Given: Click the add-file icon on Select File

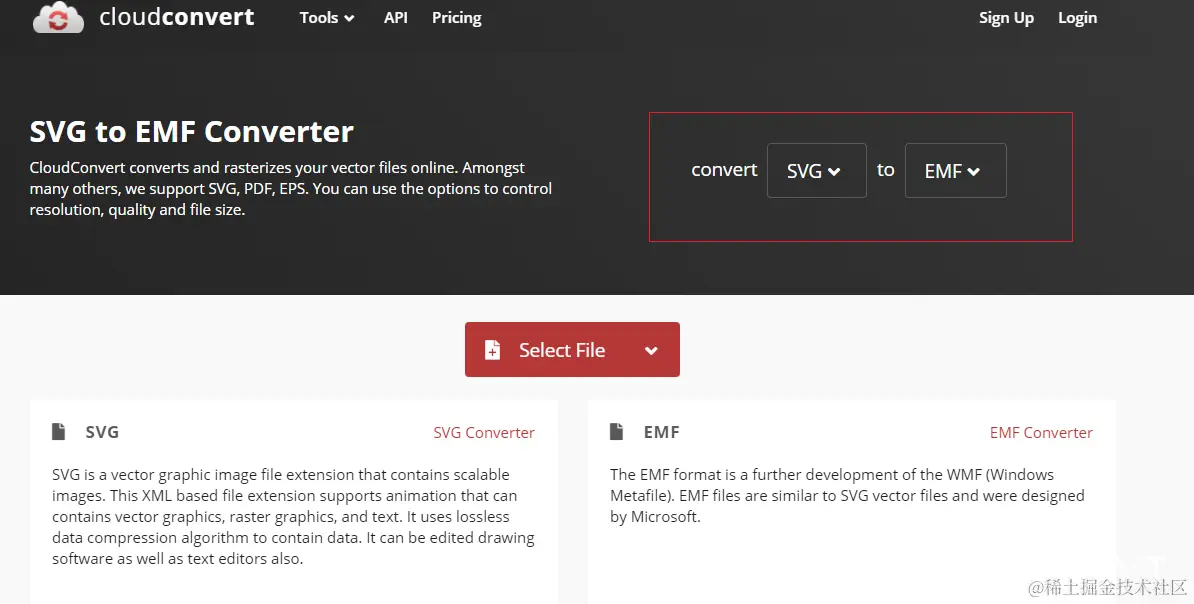Looking at the screenshot, I should point(493,350).
